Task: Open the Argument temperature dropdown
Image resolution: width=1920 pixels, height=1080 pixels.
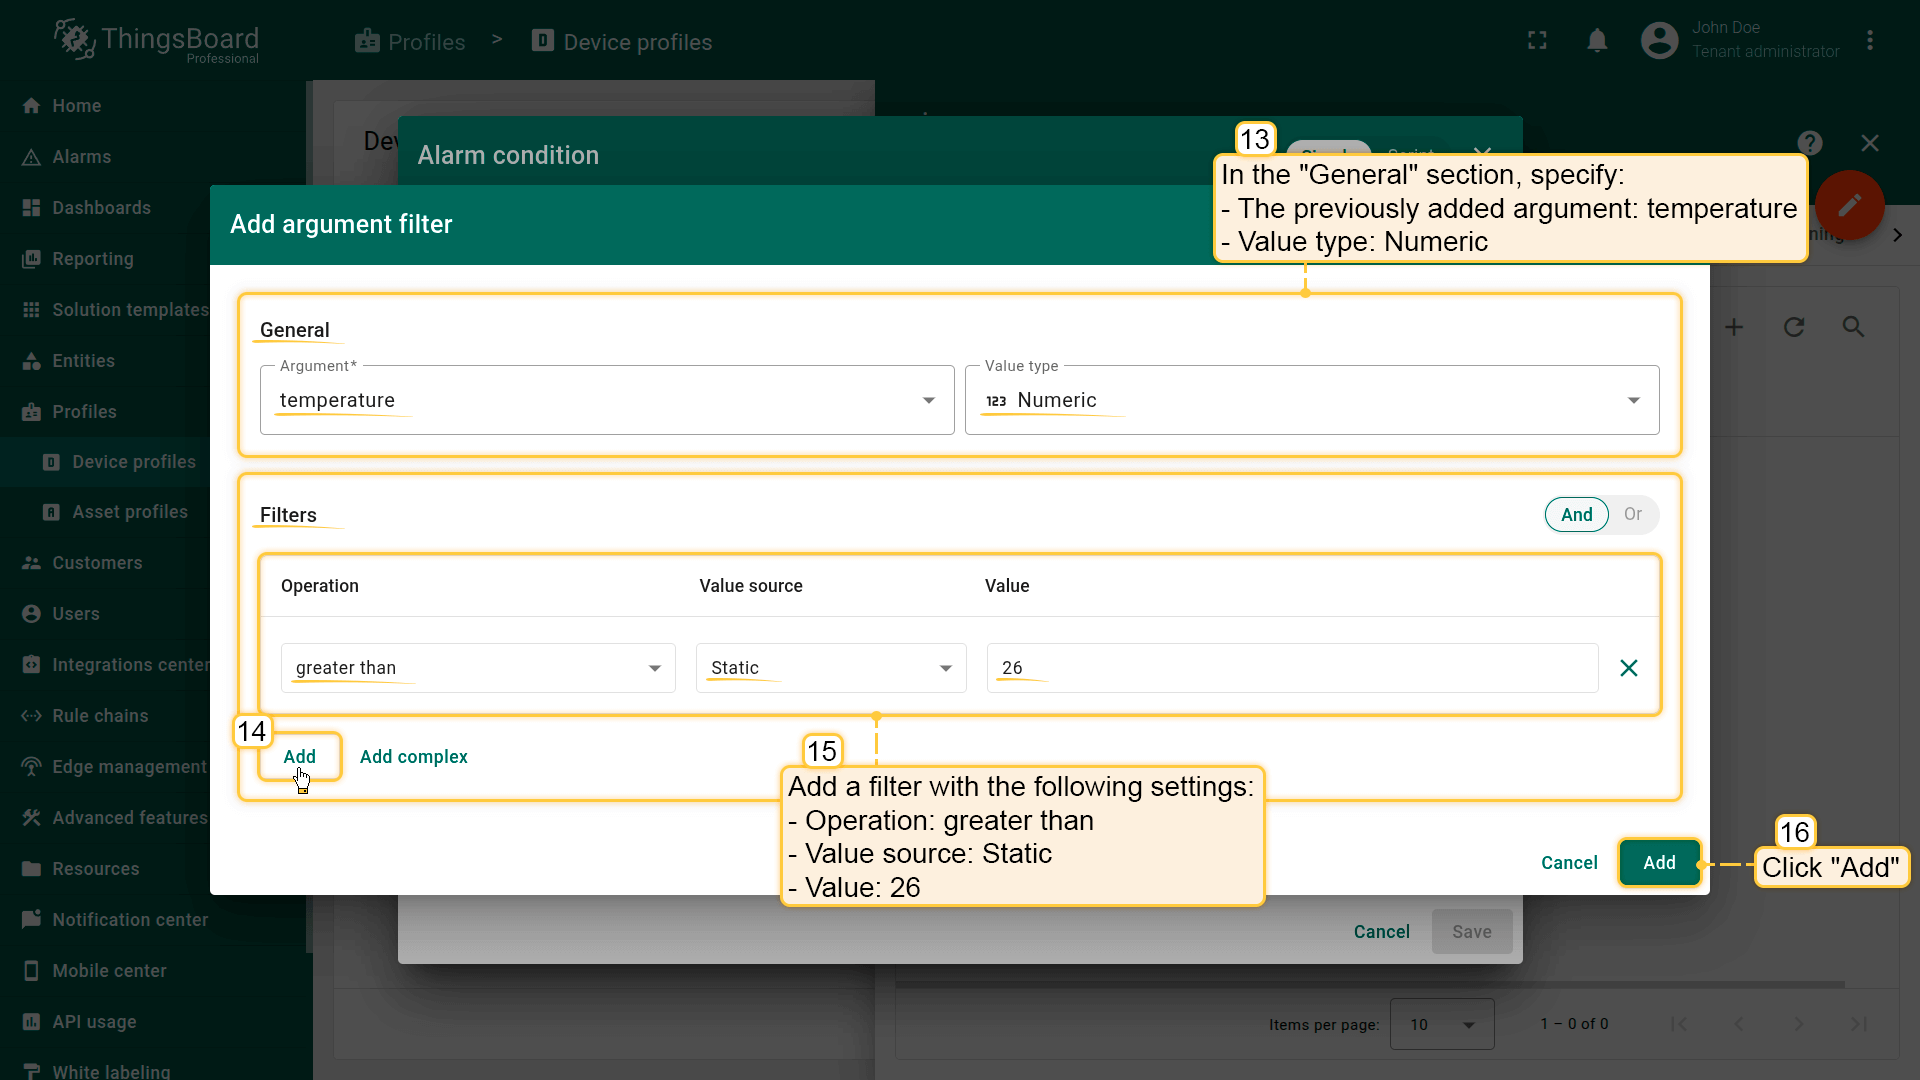Action: tap(606, 400)
